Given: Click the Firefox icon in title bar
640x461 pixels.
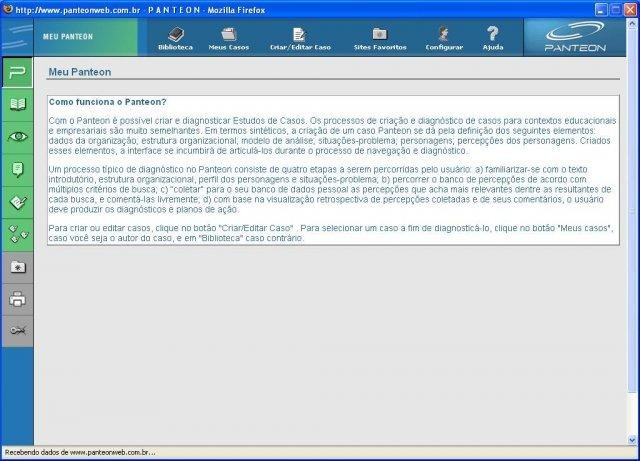Looking at the screenshot, I should click(x=7, y=9).
